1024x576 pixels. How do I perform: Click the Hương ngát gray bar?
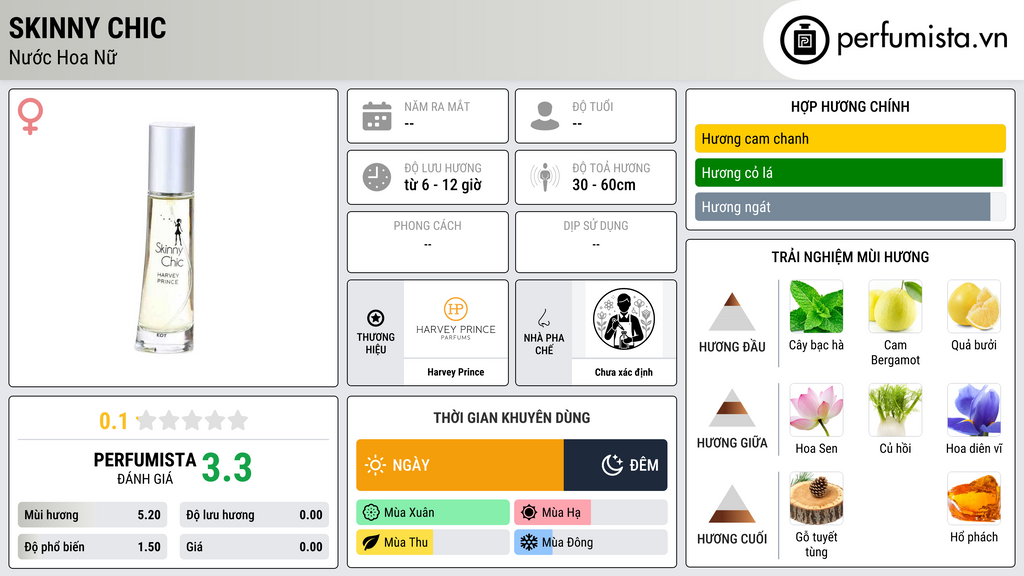(842, 206)
